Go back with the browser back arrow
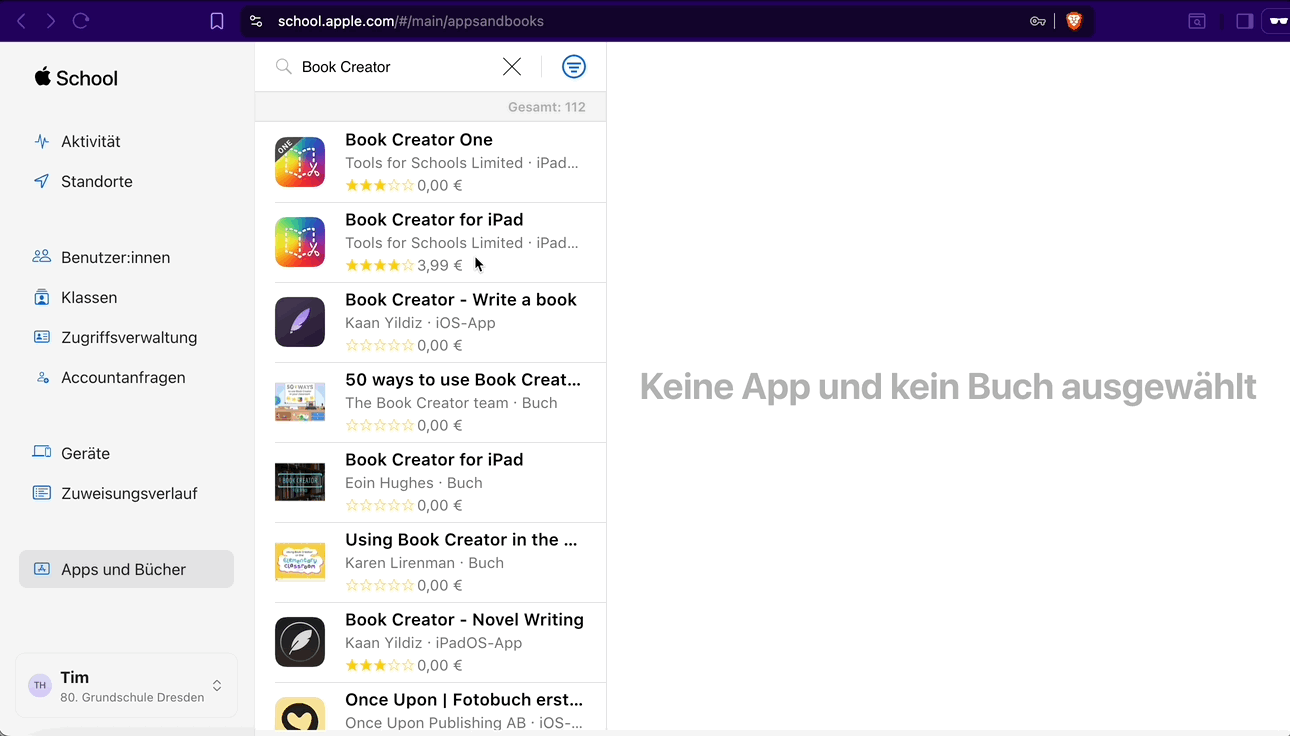1290x736 pixels. (21, 21)
